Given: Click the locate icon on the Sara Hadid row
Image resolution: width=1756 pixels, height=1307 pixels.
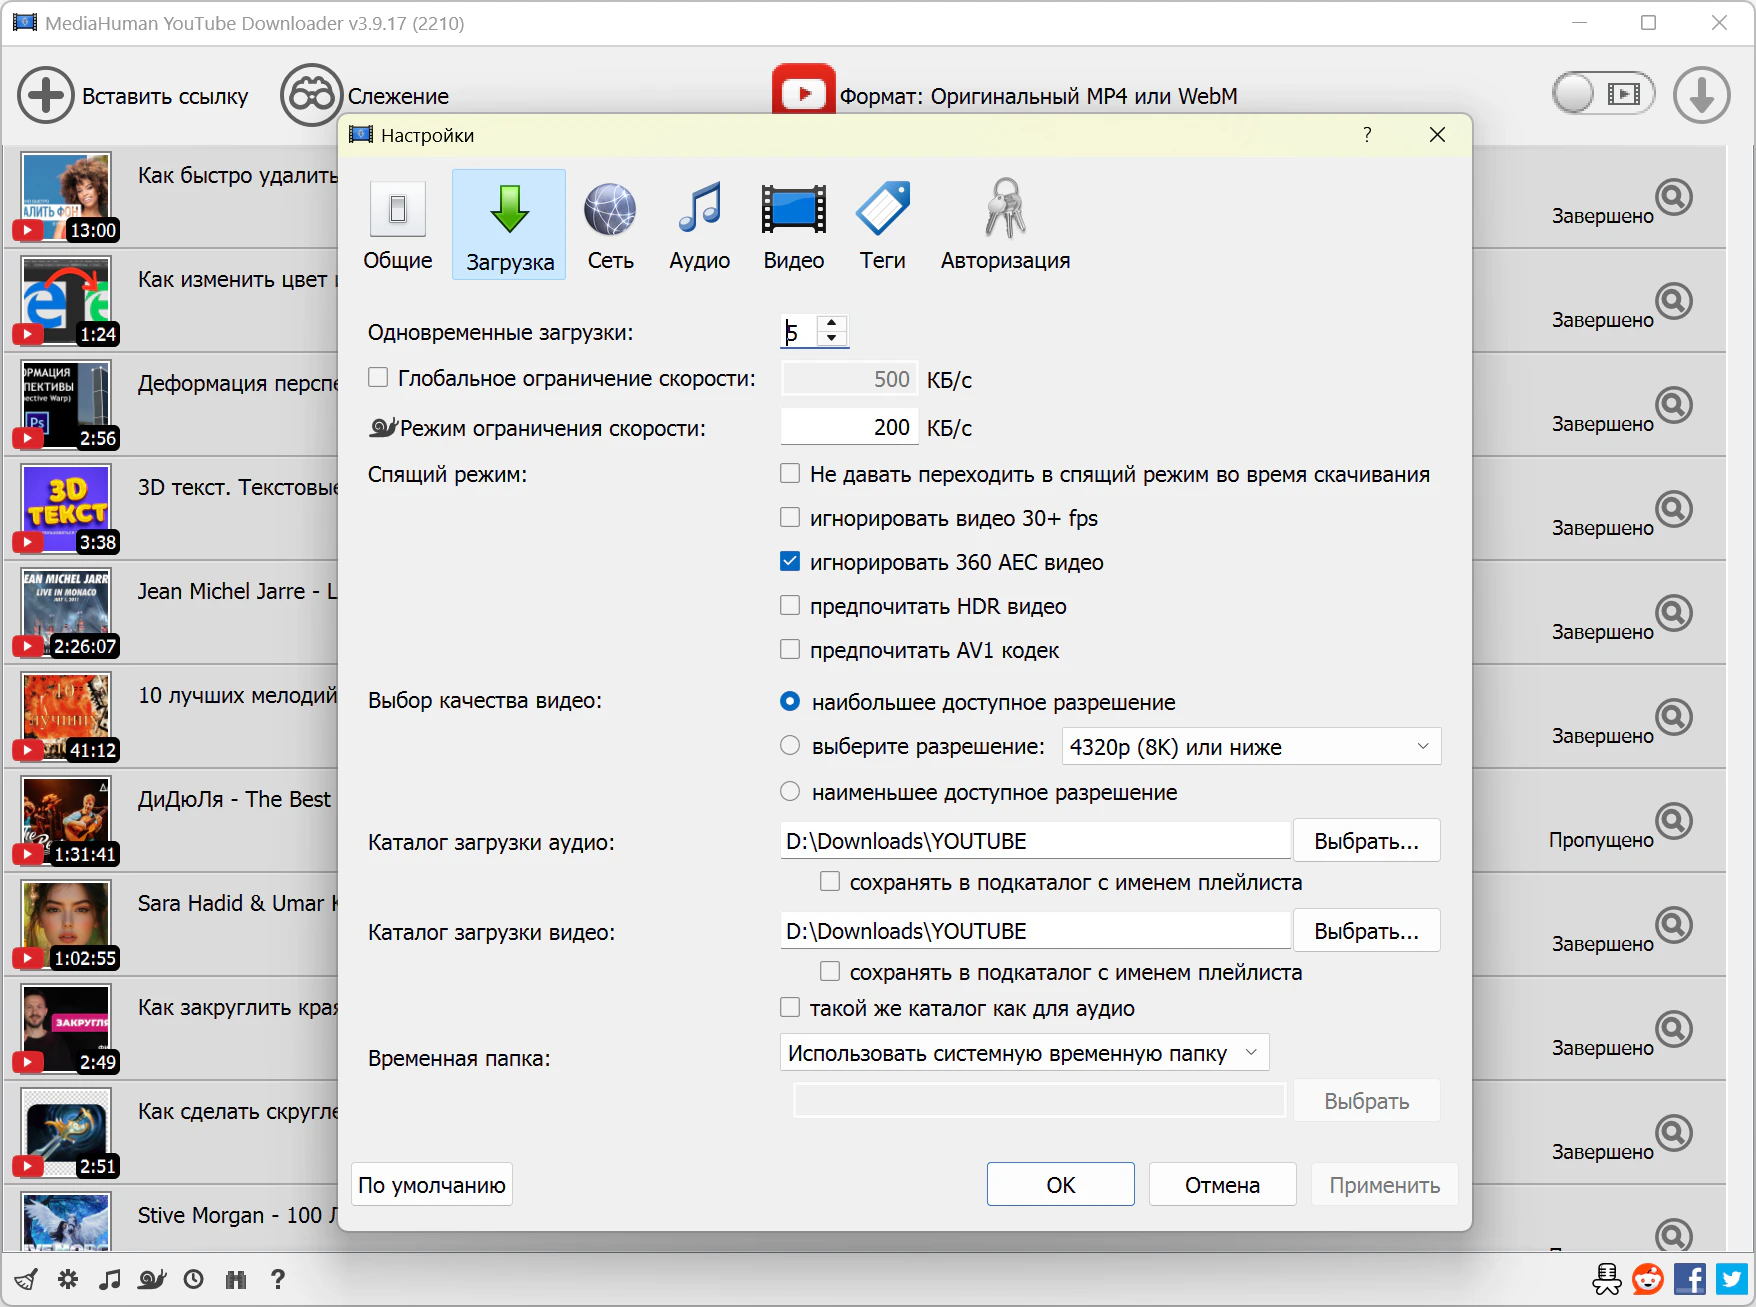Looking at the screenshot, I should tap(1673, 925).
